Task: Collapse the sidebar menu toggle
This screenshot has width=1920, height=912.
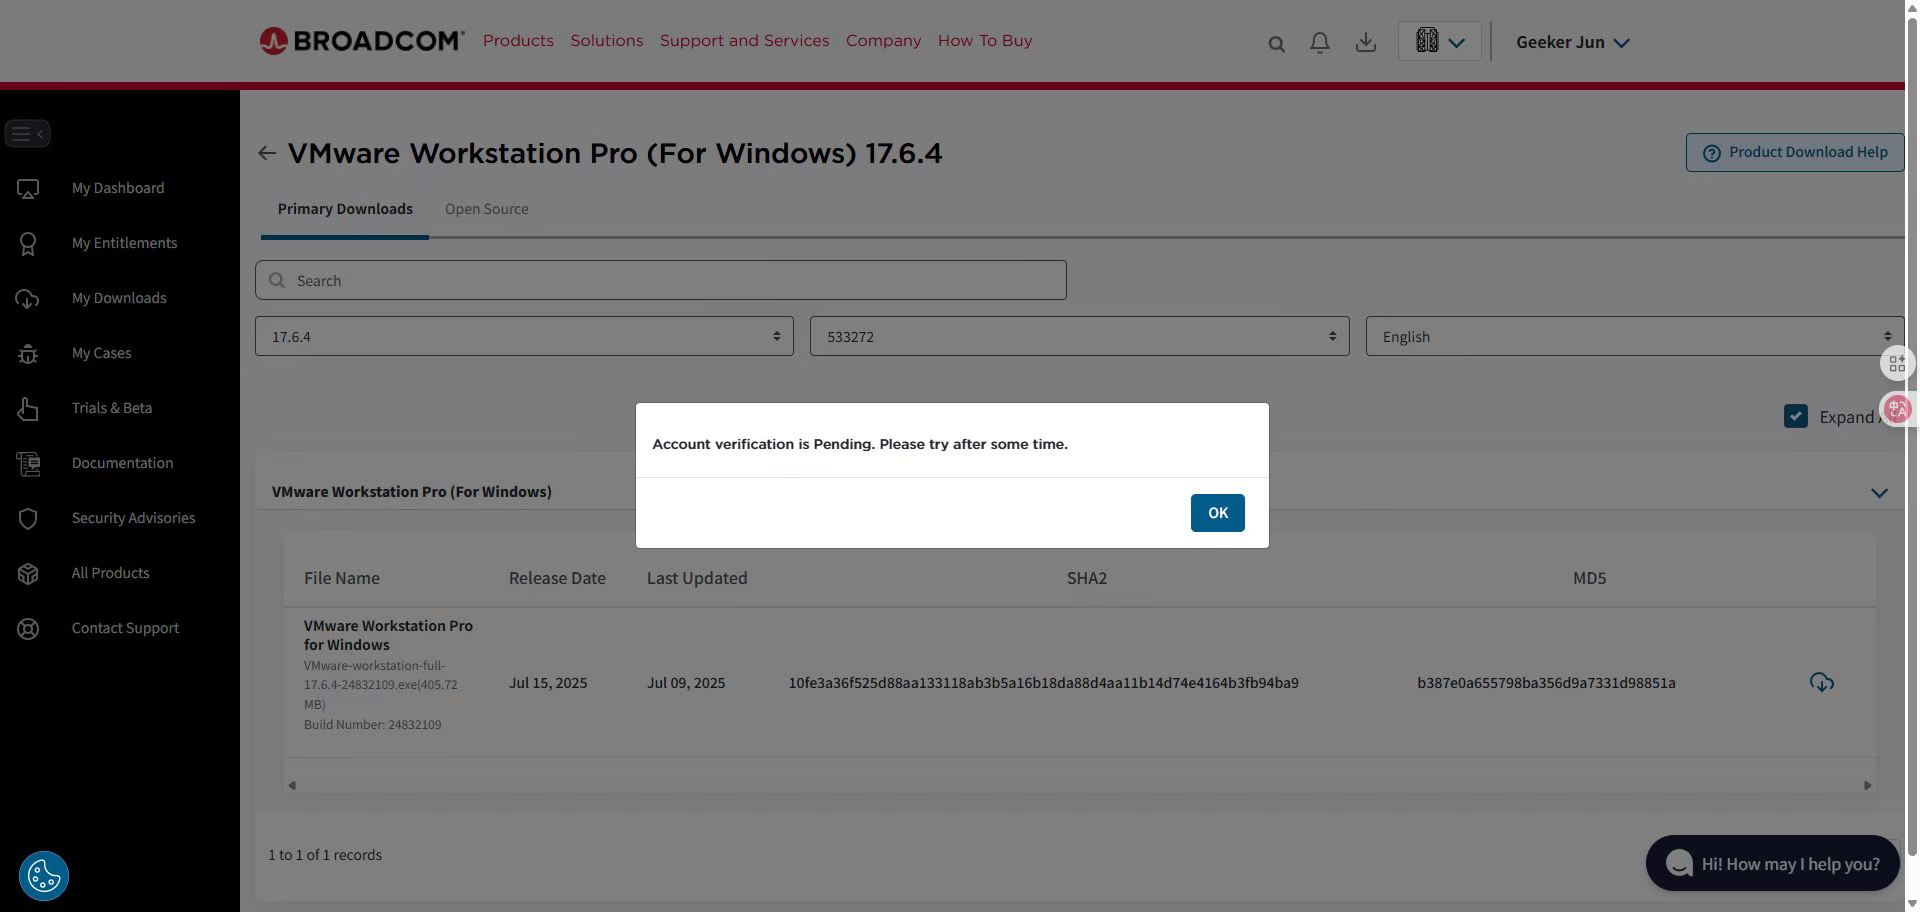Action: click(x=27, y=133)
